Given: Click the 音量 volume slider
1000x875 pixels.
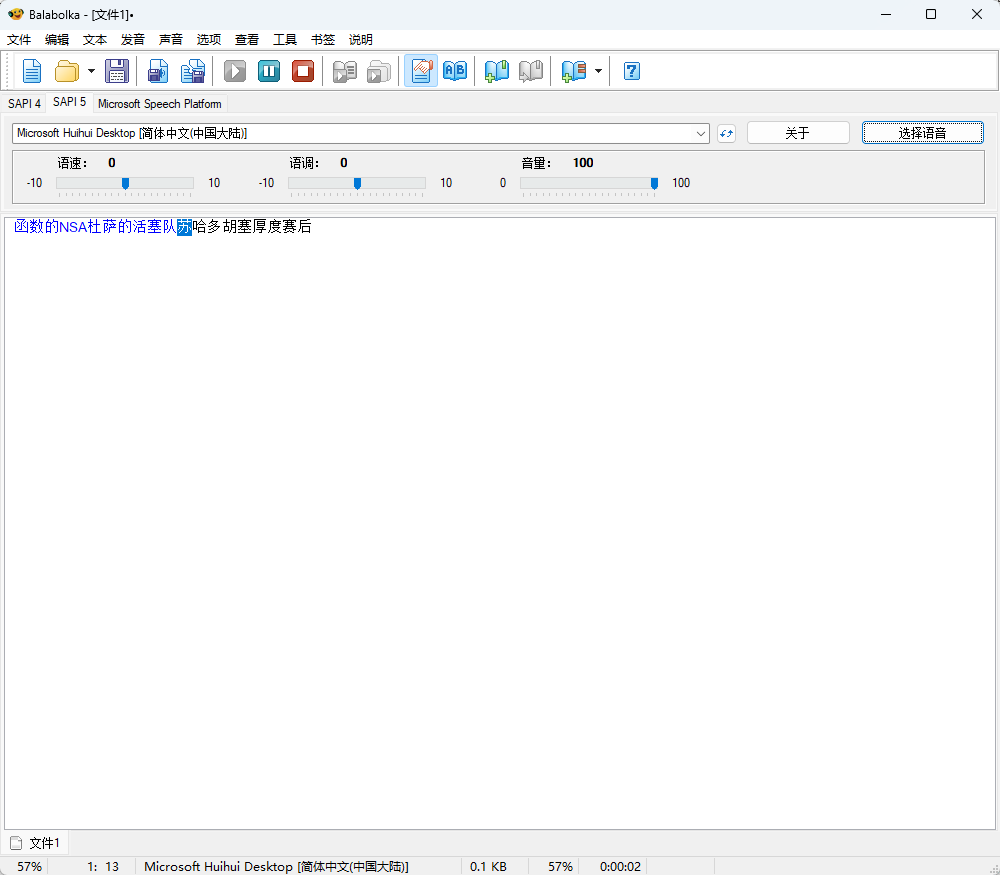Looking at the screenshot, I should (589, 184).
